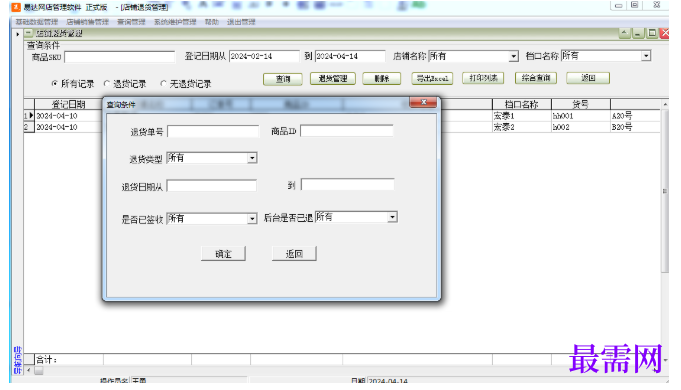Select the 所有记录 radio button
The height and width of the screenshot is (390, 681).
click(x=55, y=83)
